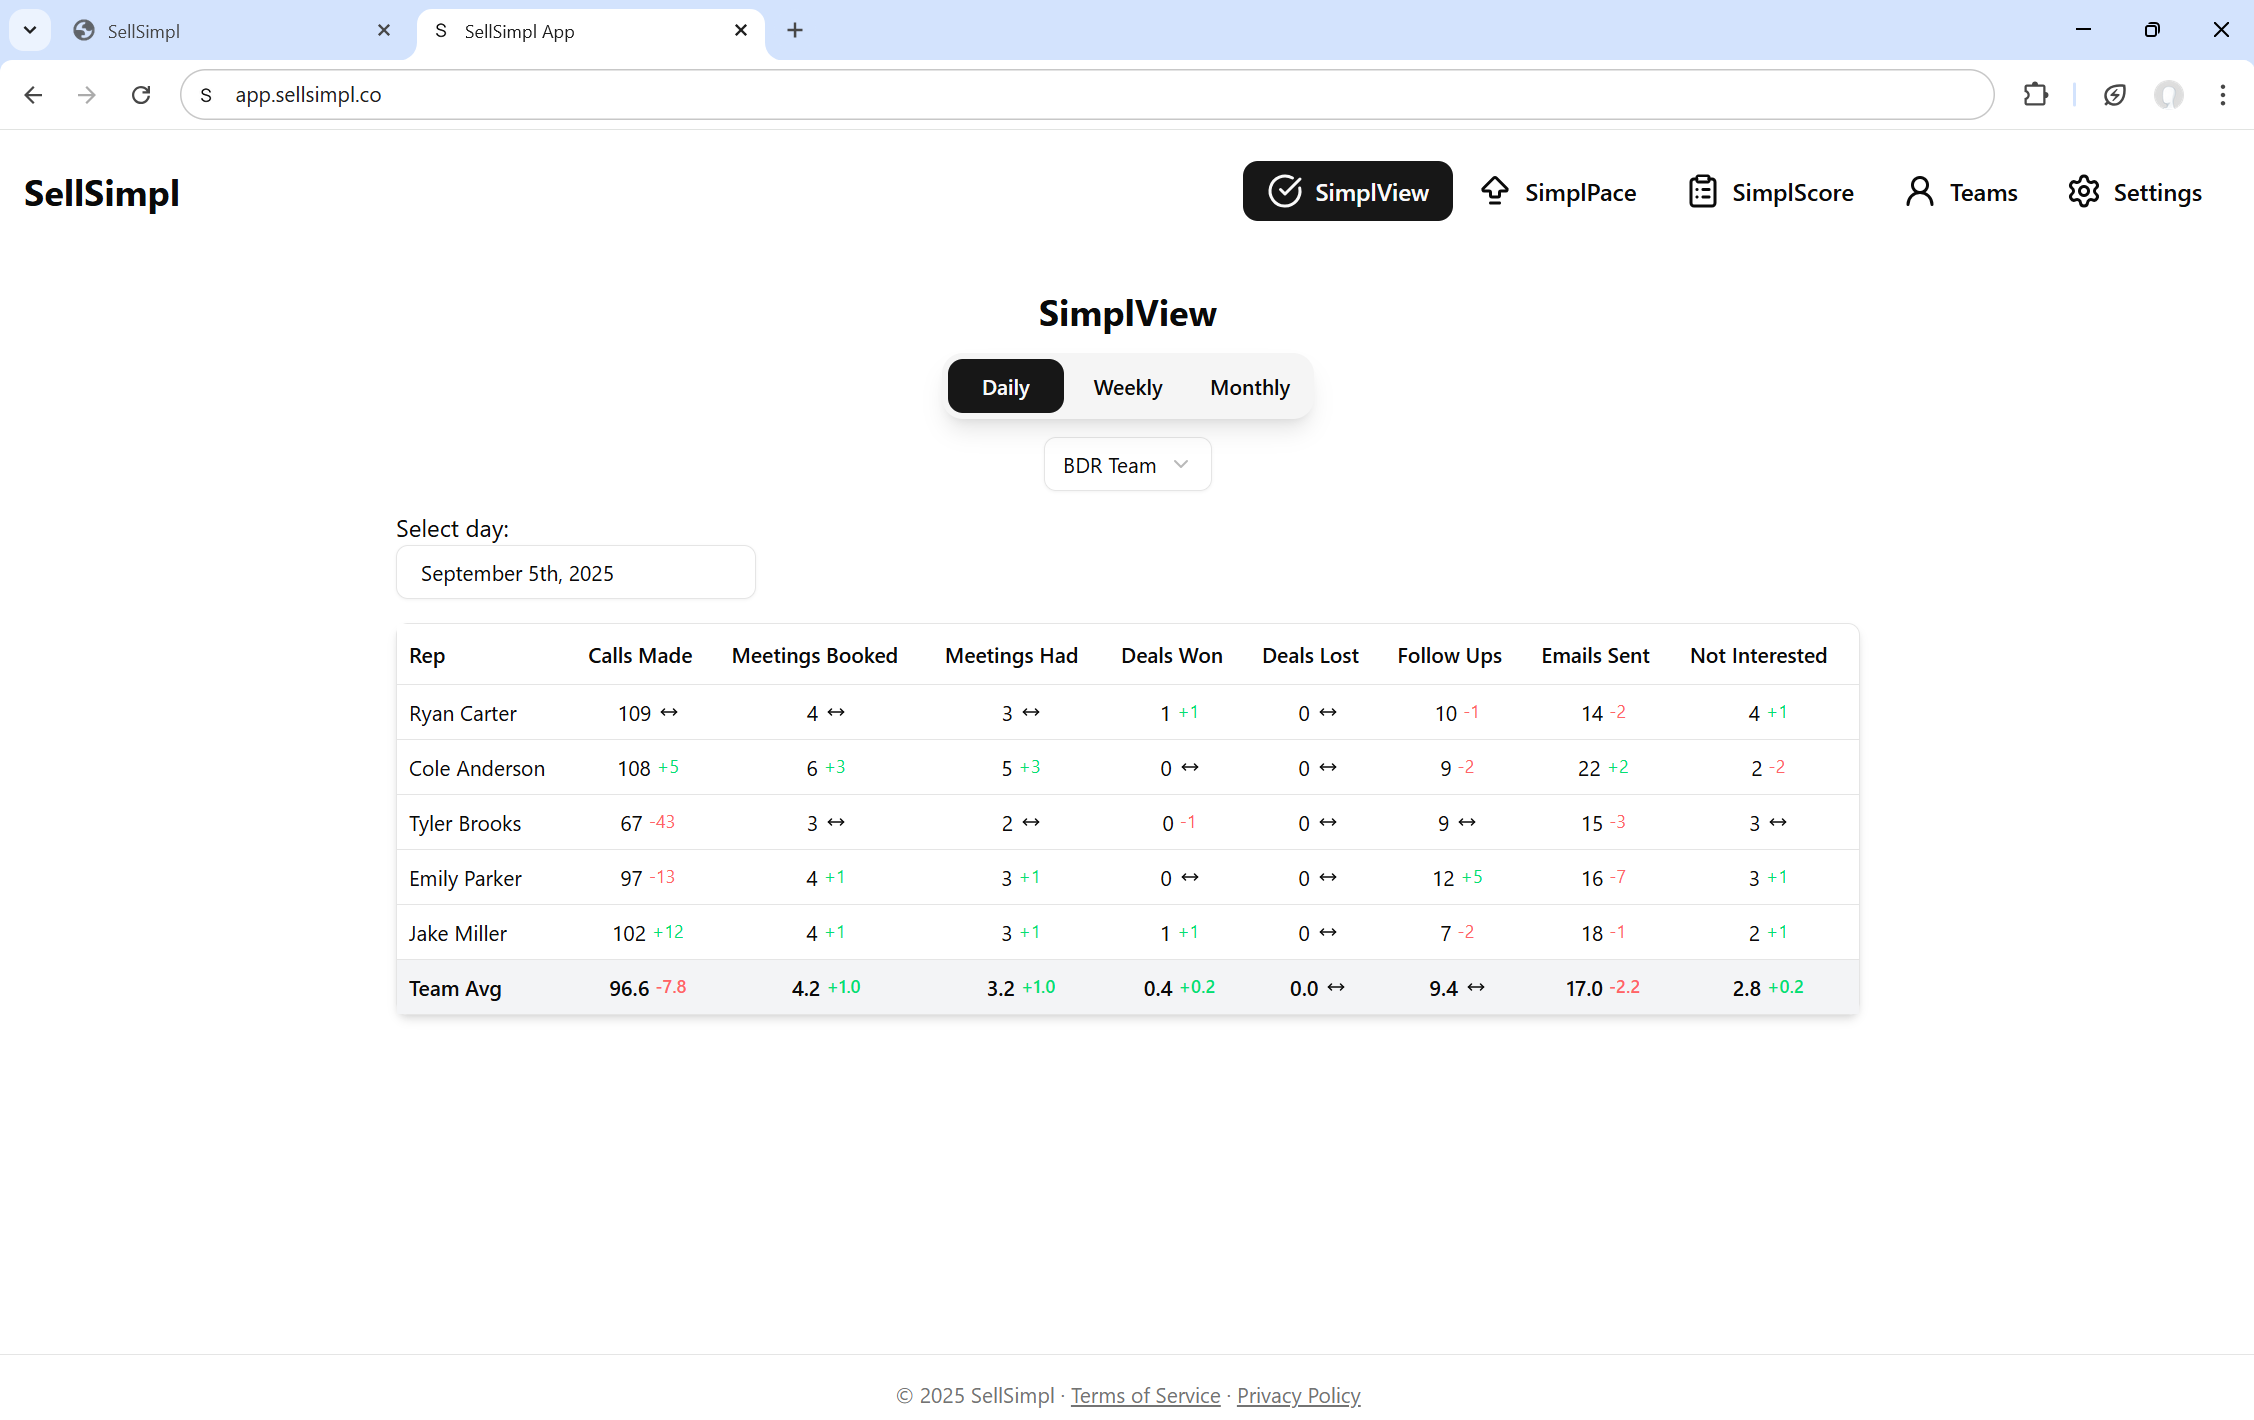Click the back navigation arrow
The width and height of the screenshot is (2254, 1420).
(33, 94)
